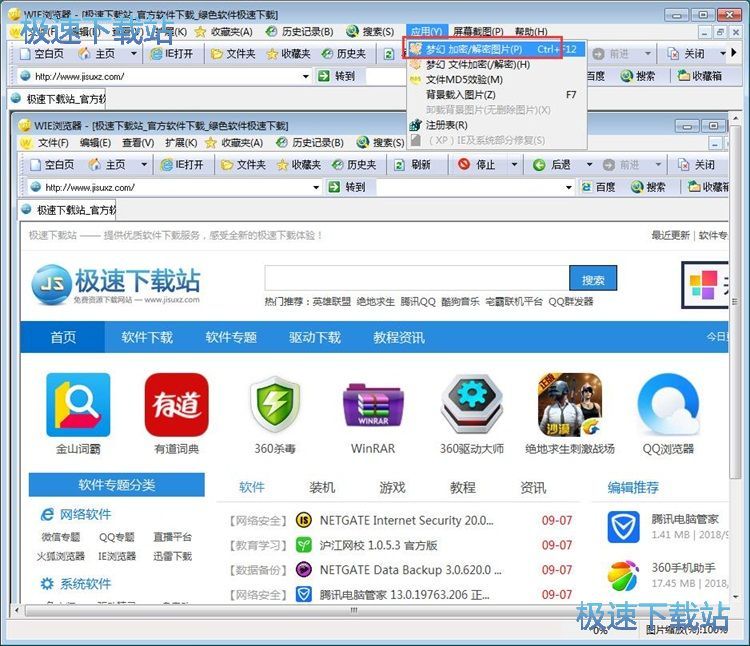The height and width of the screenshot is (646, 750).
Task: Open 查看(V) menu in inner window
Action: [x=138, y=142]
